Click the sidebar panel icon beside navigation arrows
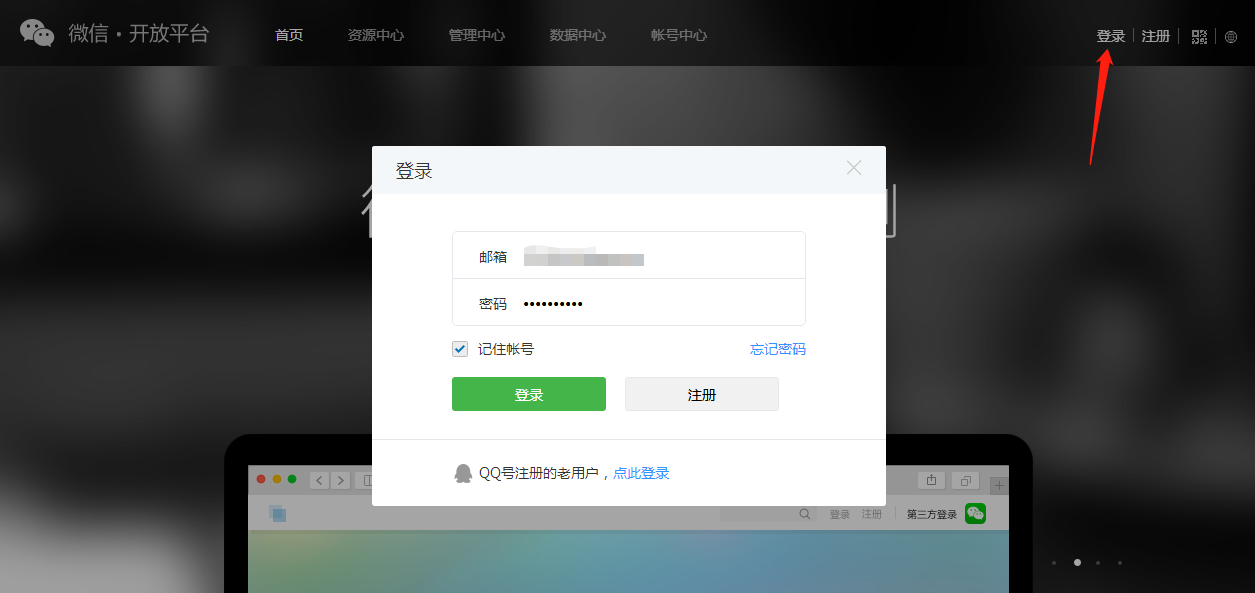1255x593 pixels. (369, 480)
